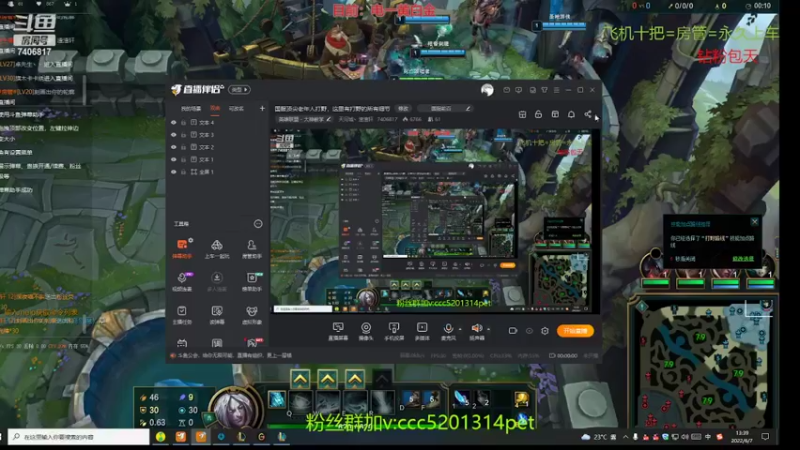Open the toolbox tool between 主播任务 and 虚拟形象
Viewport: 800px width, 450px height.
point(217,314)
